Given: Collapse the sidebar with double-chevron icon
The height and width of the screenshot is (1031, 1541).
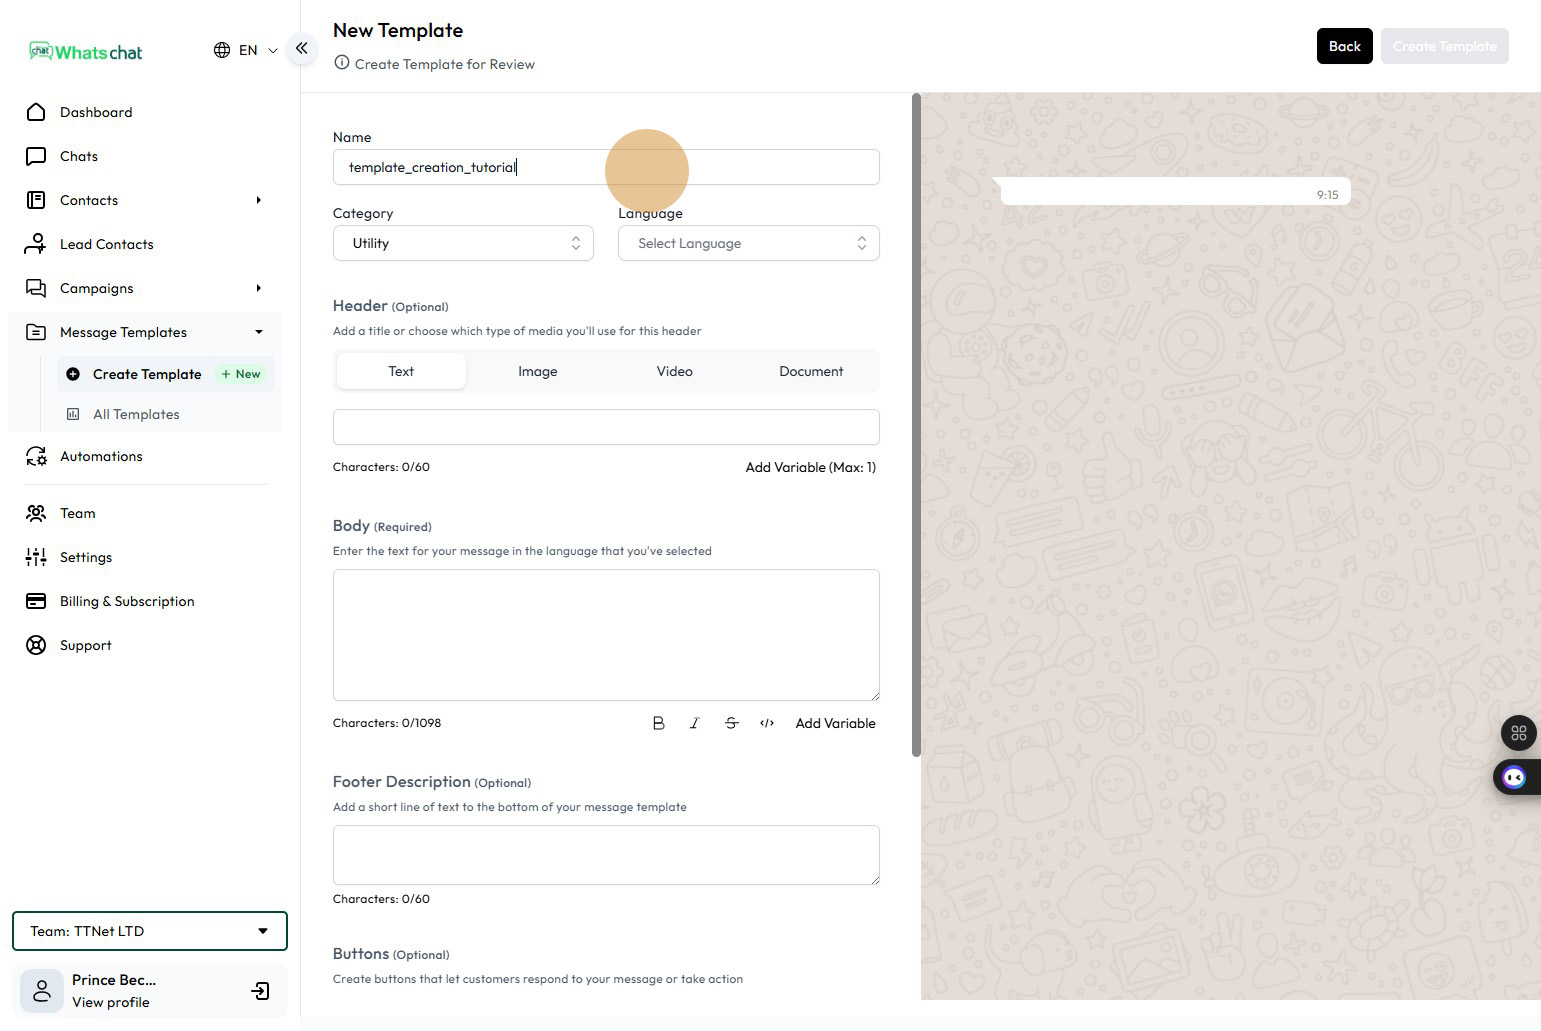Looking at the screenshot, I should tap(301, 48).
